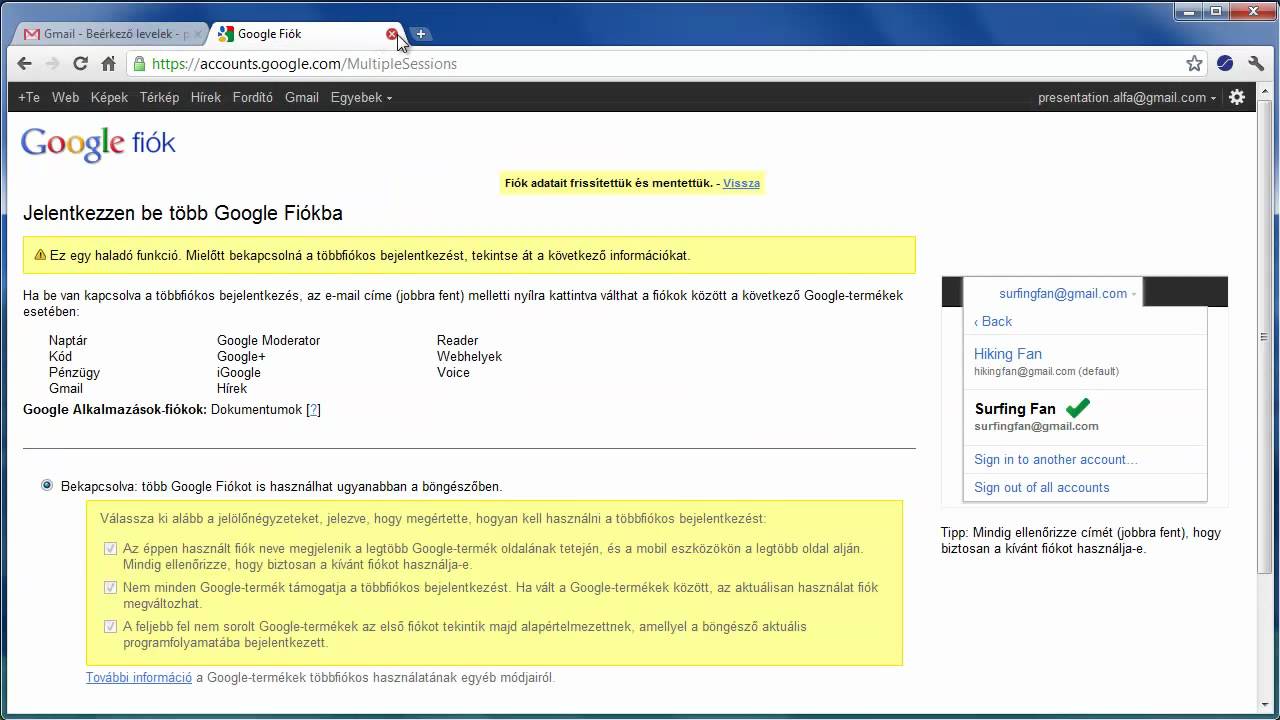Click the Google+ product name
This screenshot has height=720, width=1280.
click(x=241, y=357)
